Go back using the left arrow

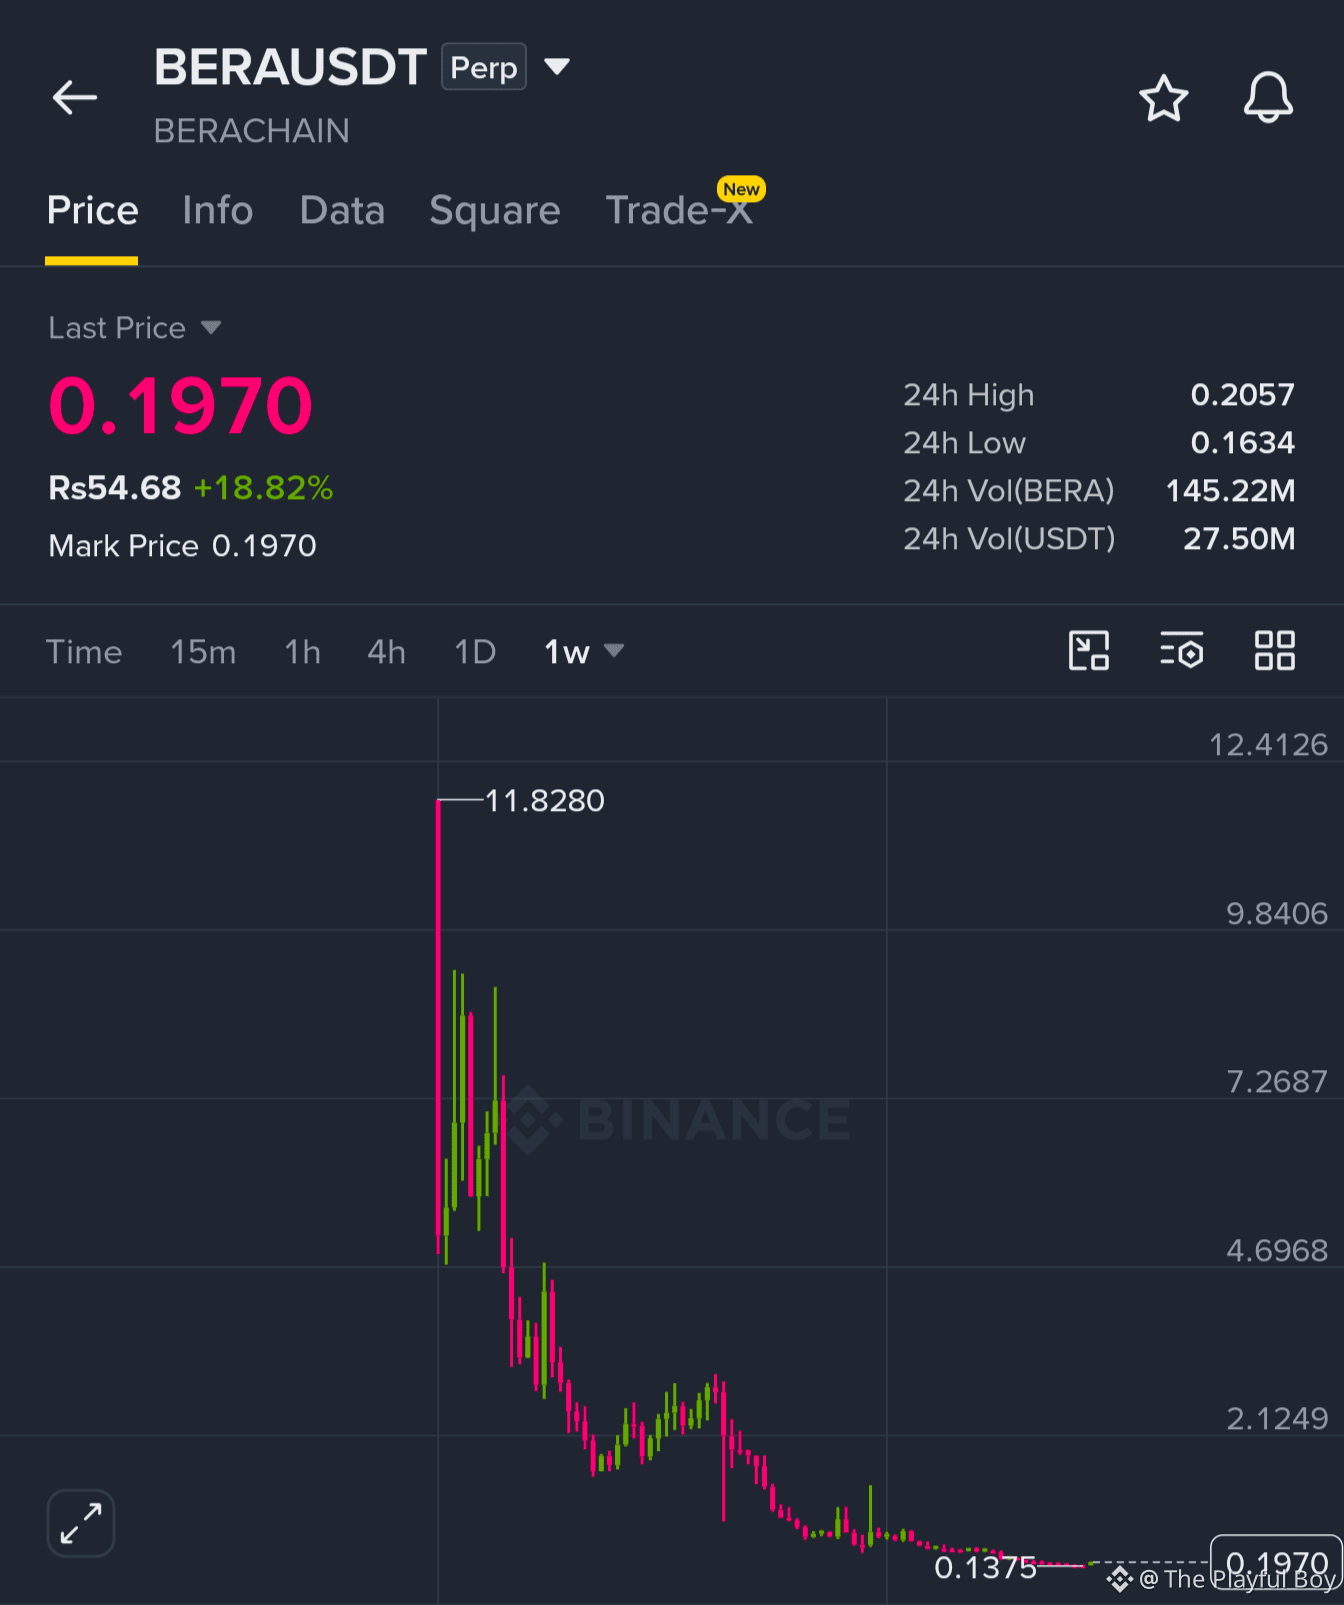point(75,97)
